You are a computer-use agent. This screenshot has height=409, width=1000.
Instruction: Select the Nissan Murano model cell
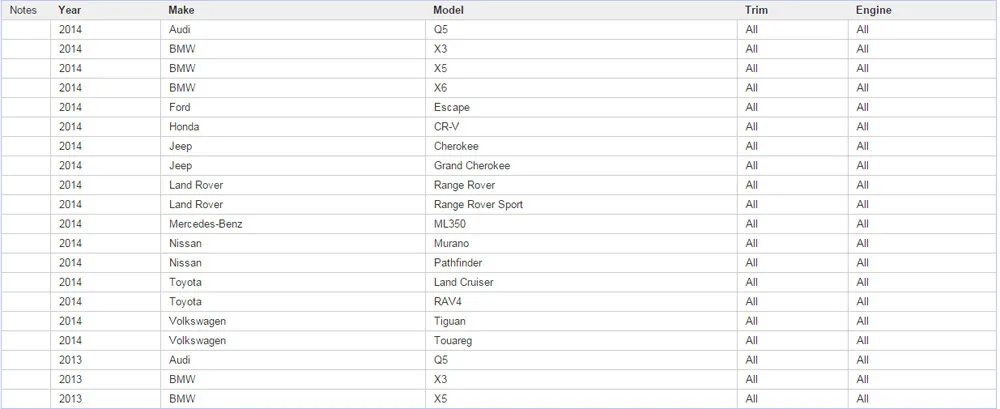point(581,243)
